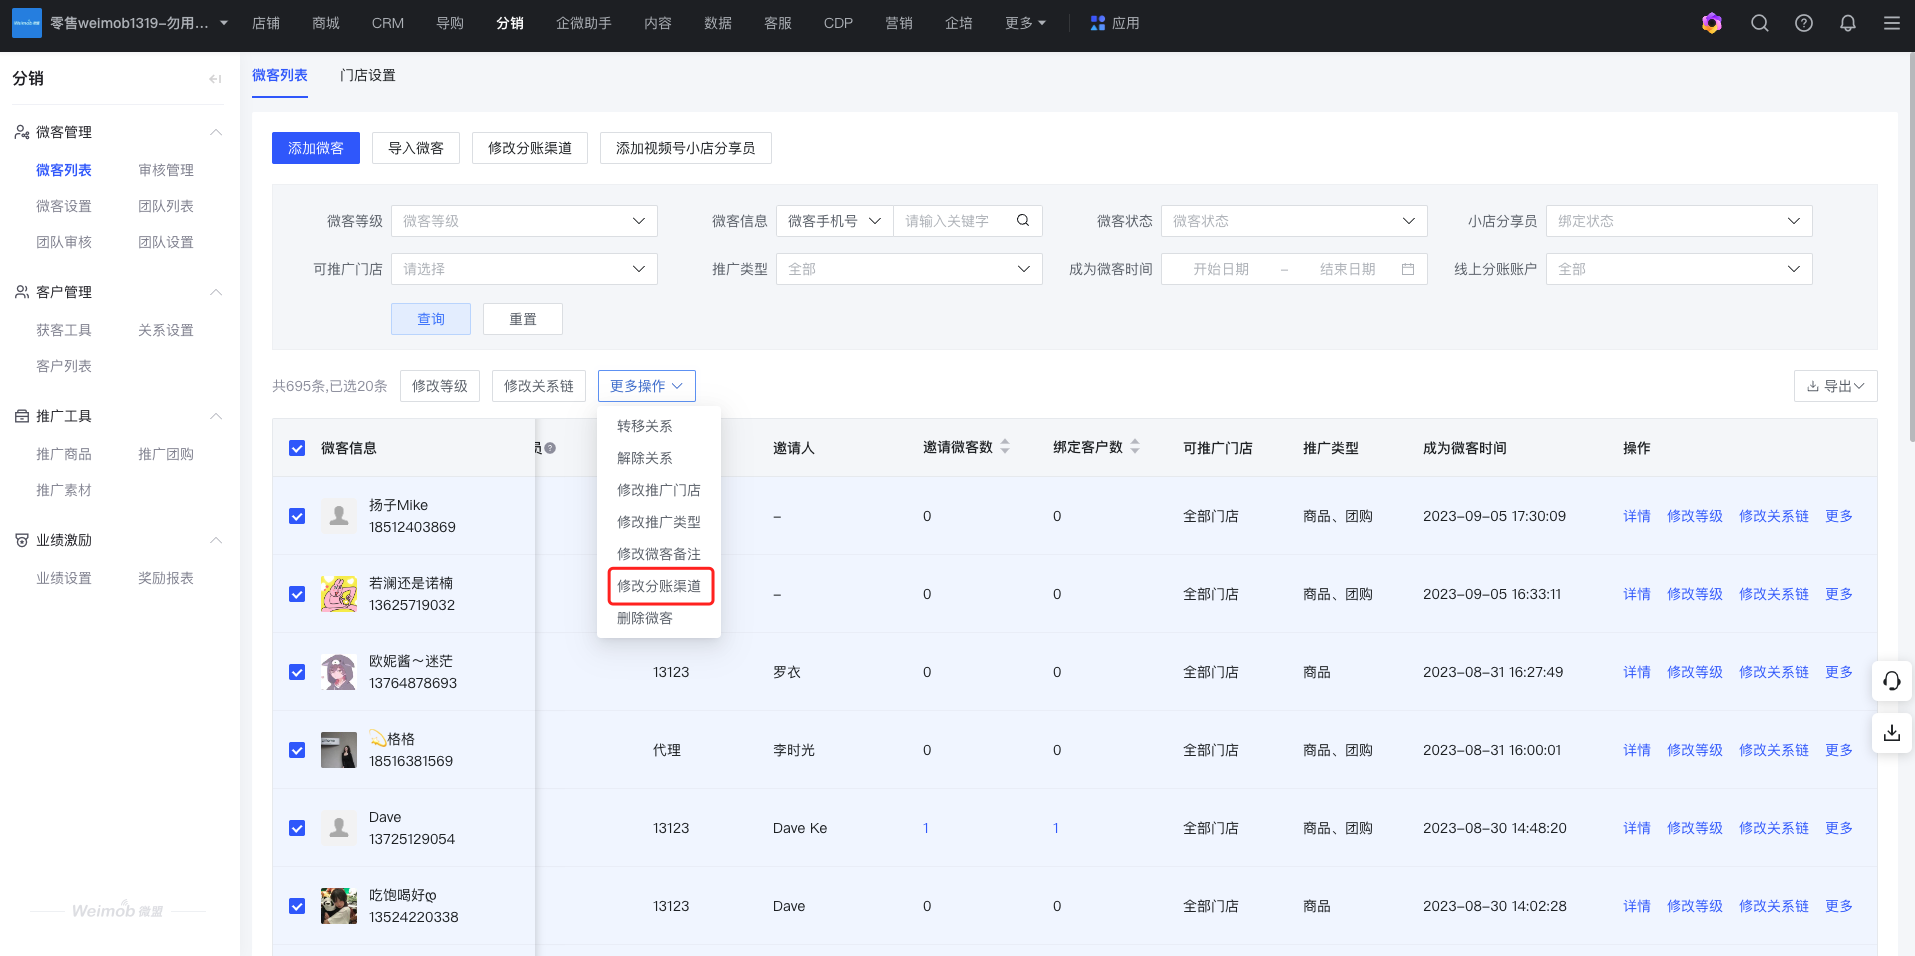Click avatar of 吃饱喝好
The image size is (1915, 956).
339,906
